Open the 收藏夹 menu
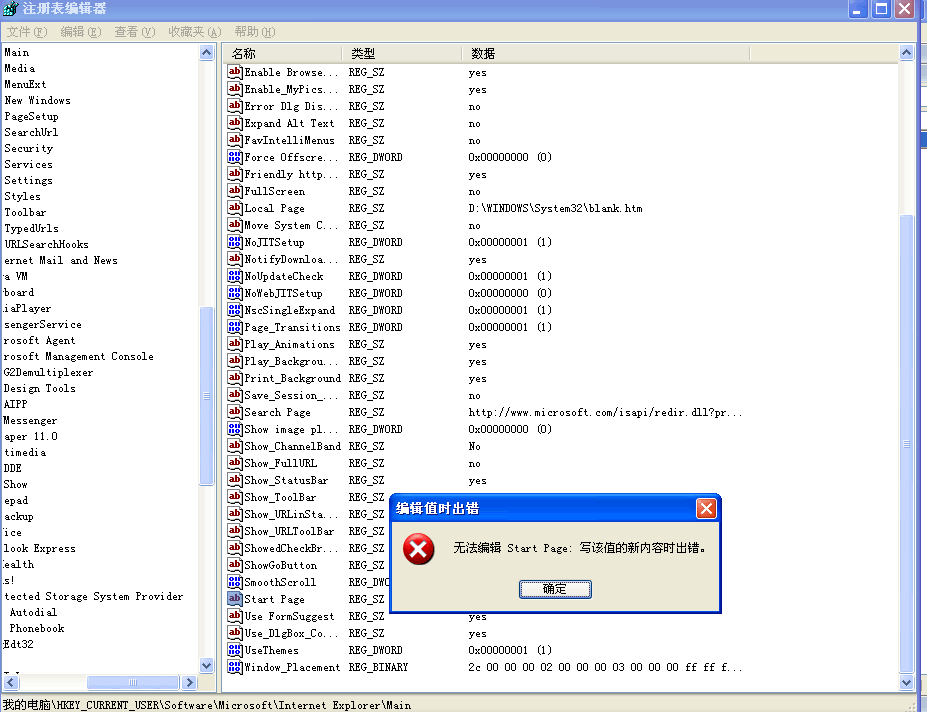This screenshot has width=927, height=712. point(195,32)
